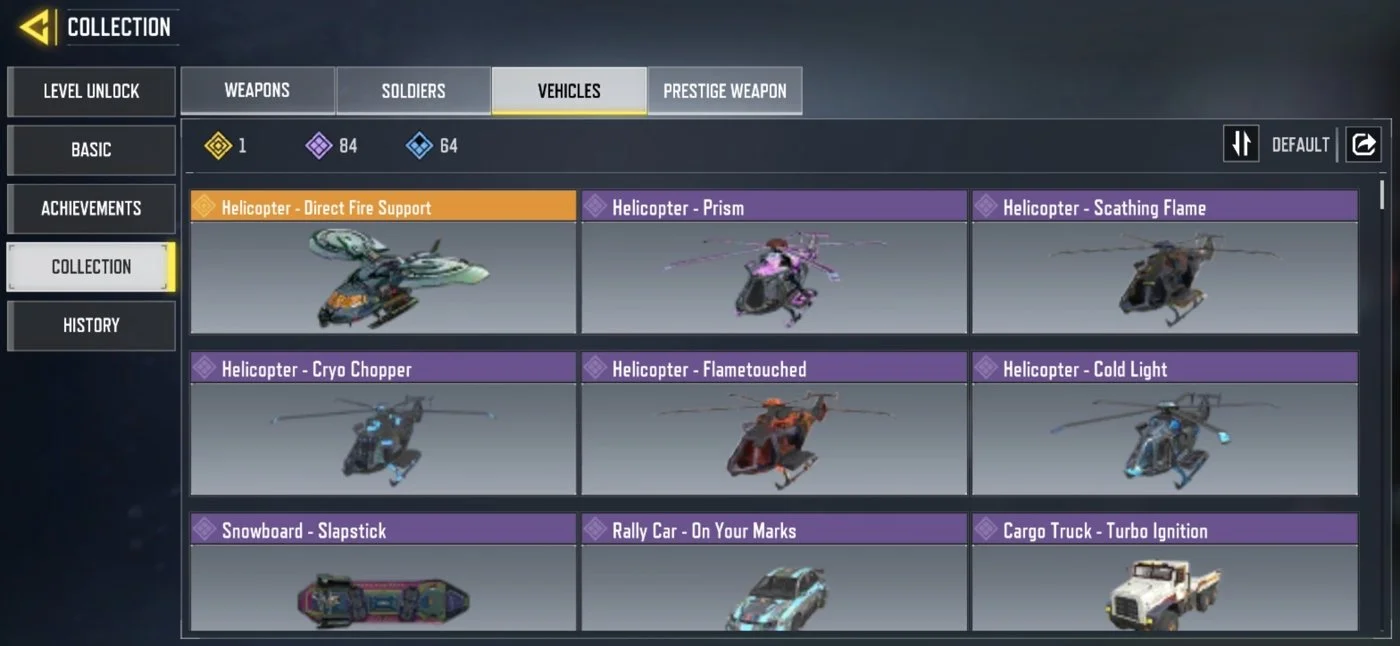
Task: Filter by purple epic rarity icon
Action: click(x=318, y=146)
